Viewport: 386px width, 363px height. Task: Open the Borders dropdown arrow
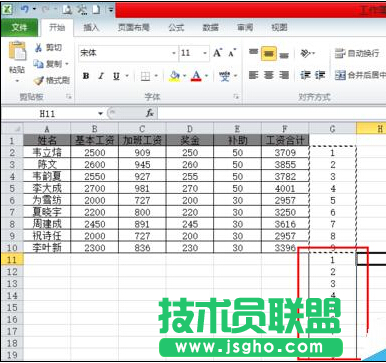156,76
